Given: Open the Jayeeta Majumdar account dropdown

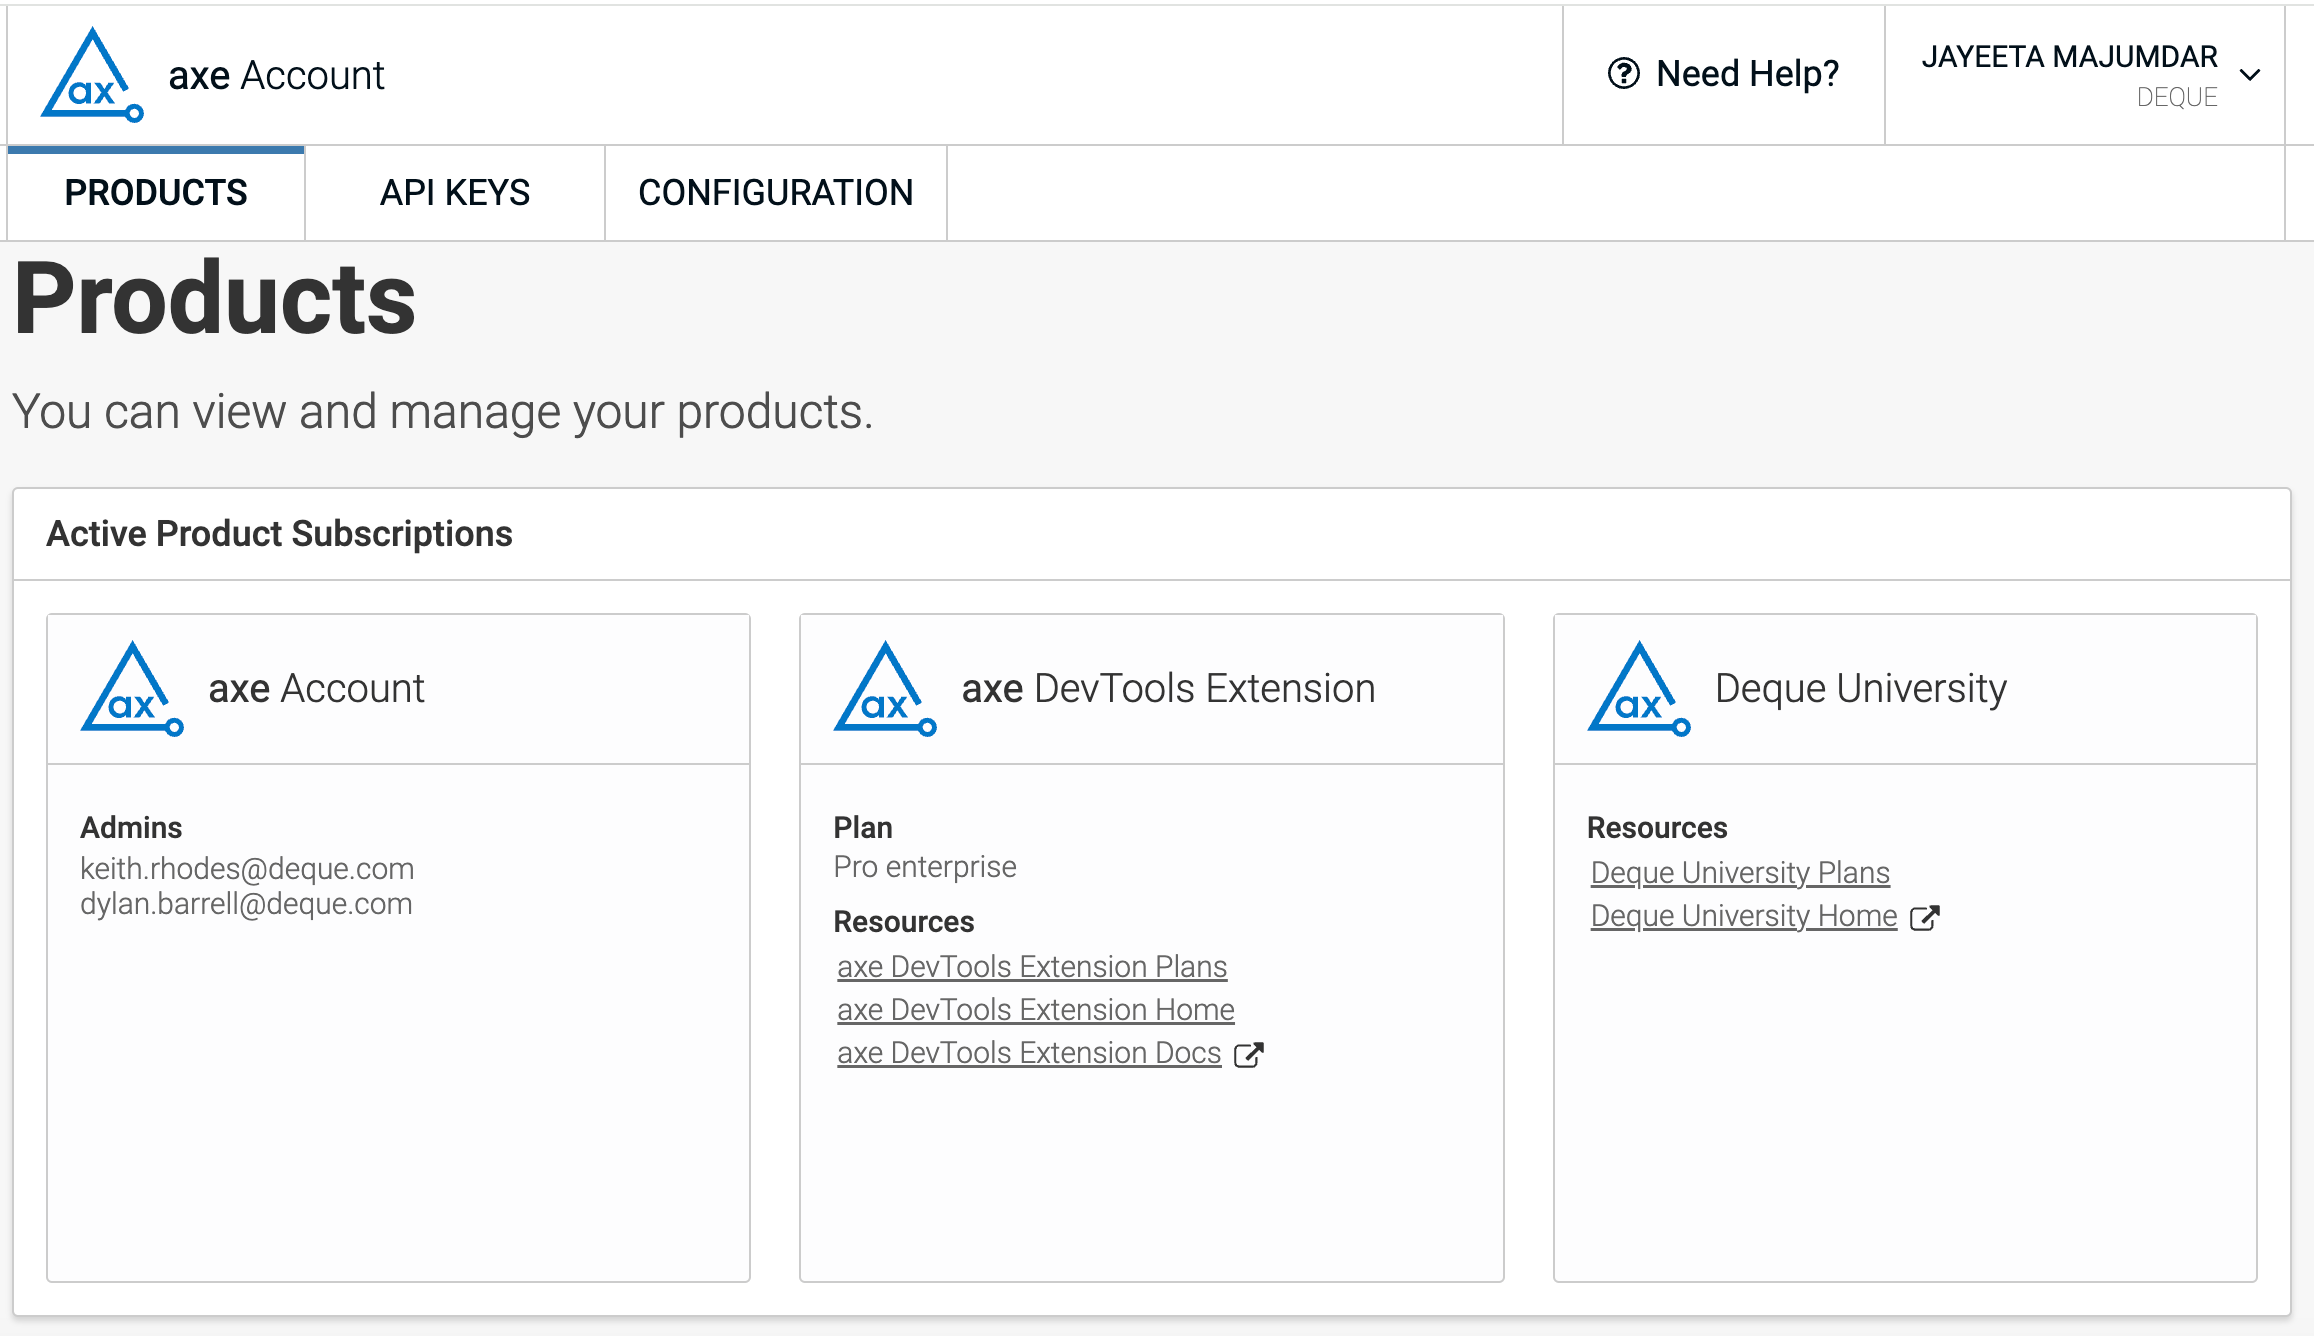Looking at the screenshot, I should coord(2069,58).
